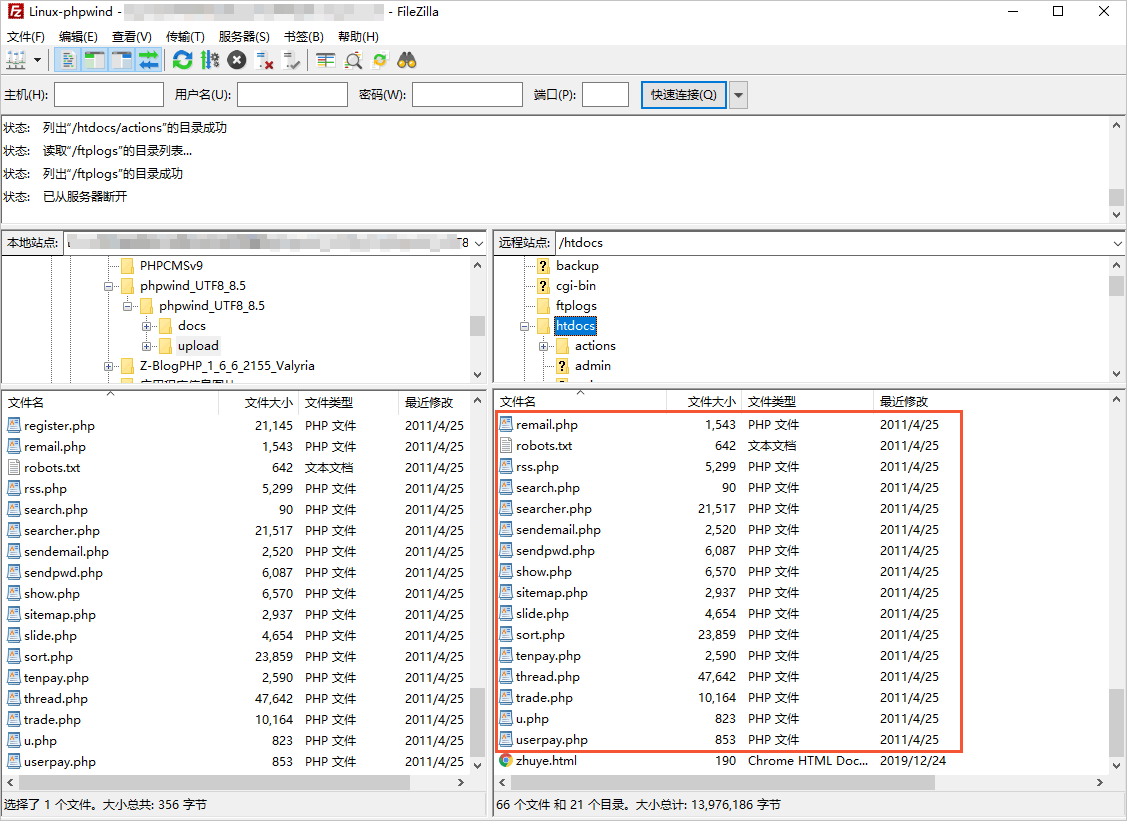Click the 主机(H) host input field
This screenshot has width=1127, height=821.
click(x=109, y=95)
